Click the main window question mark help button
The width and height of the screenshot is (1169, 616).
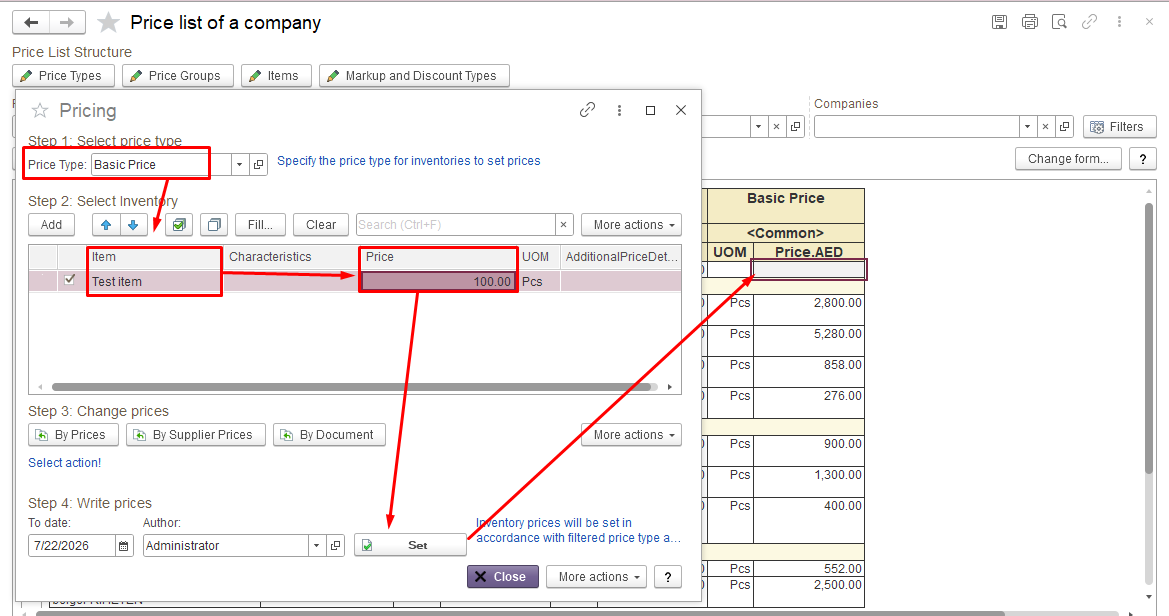click(x=1143, y=159)
